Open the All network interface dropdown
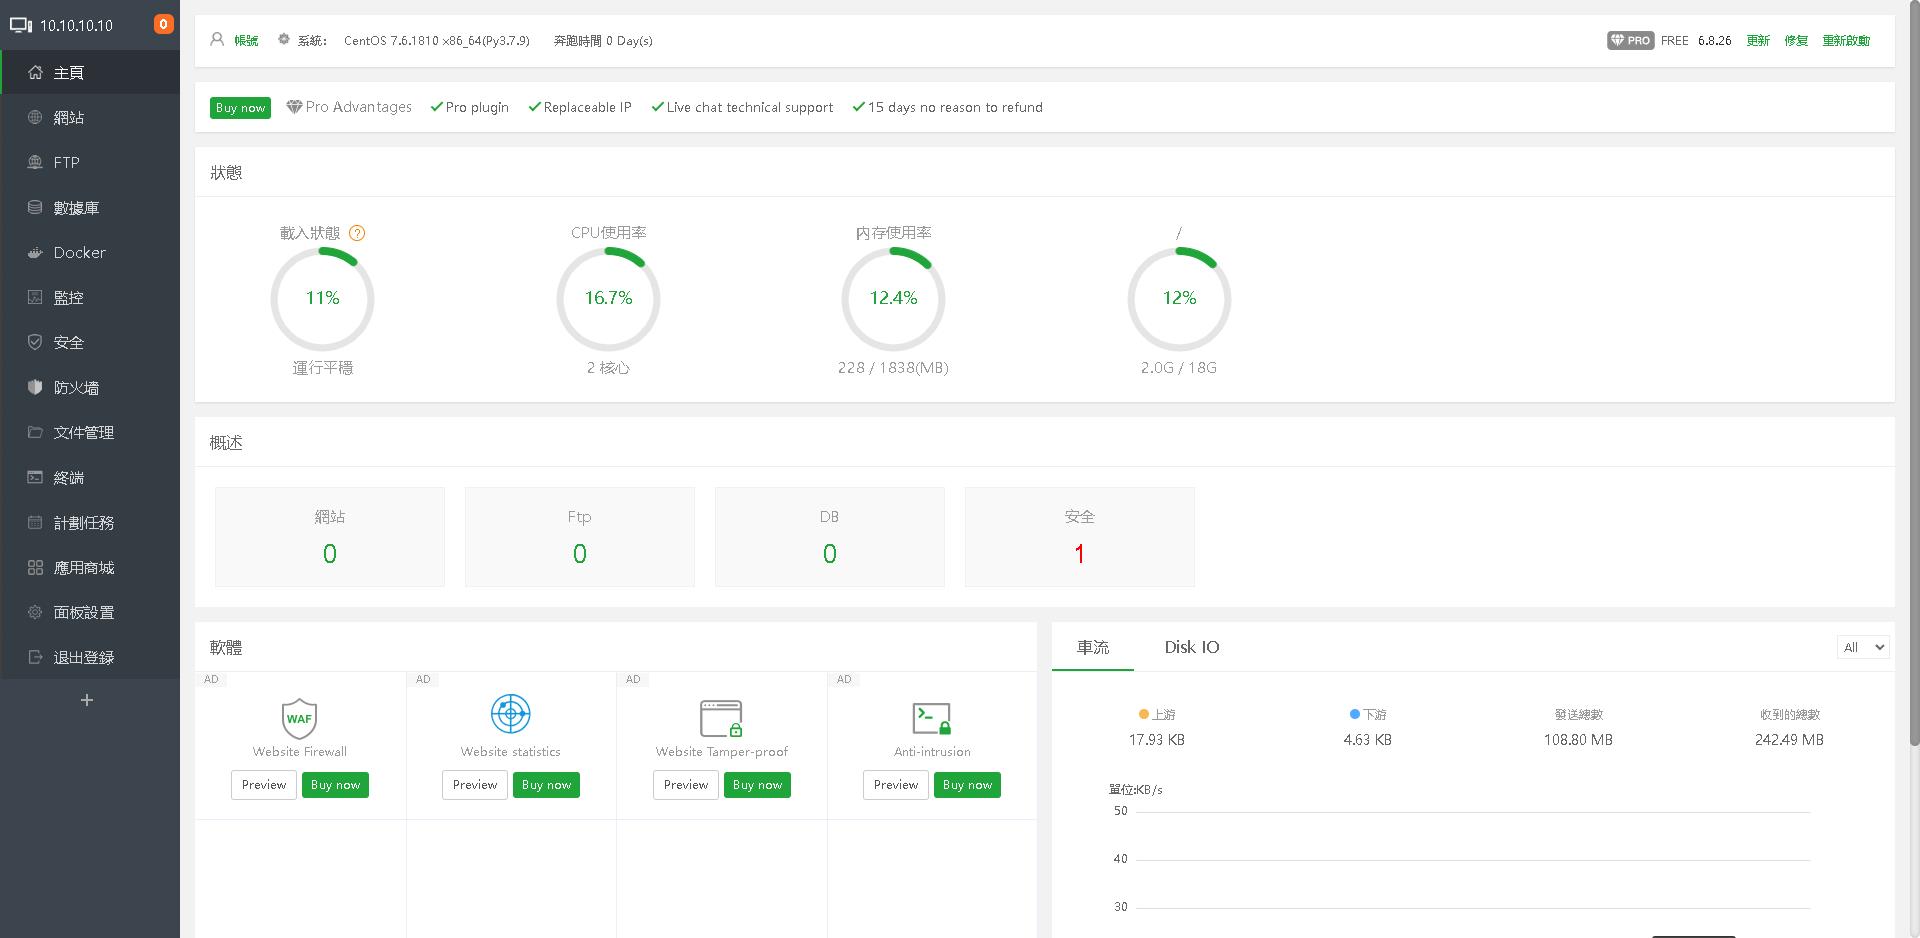 coord(1863,647)
